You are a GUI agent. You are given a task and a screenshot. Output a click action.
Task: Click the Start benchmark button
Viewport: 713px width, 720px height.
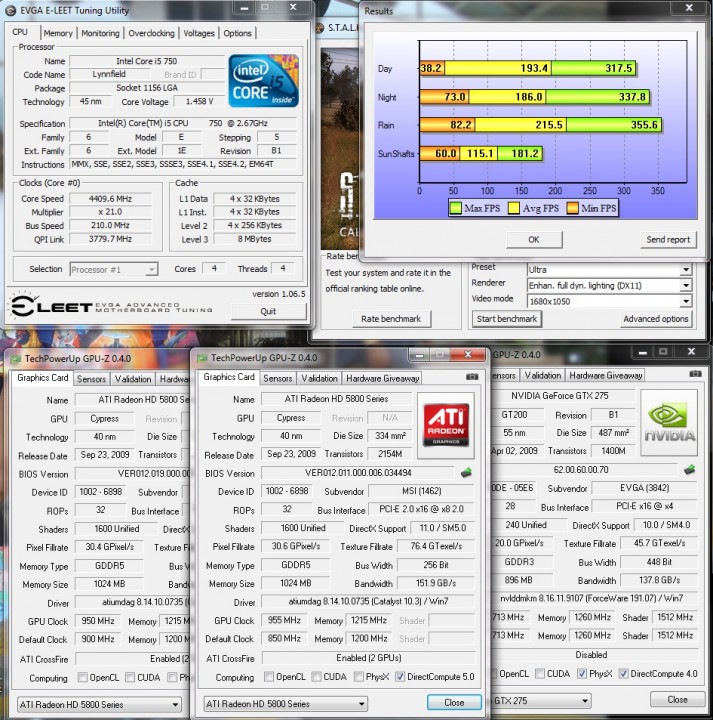click(x=507, y=319)
